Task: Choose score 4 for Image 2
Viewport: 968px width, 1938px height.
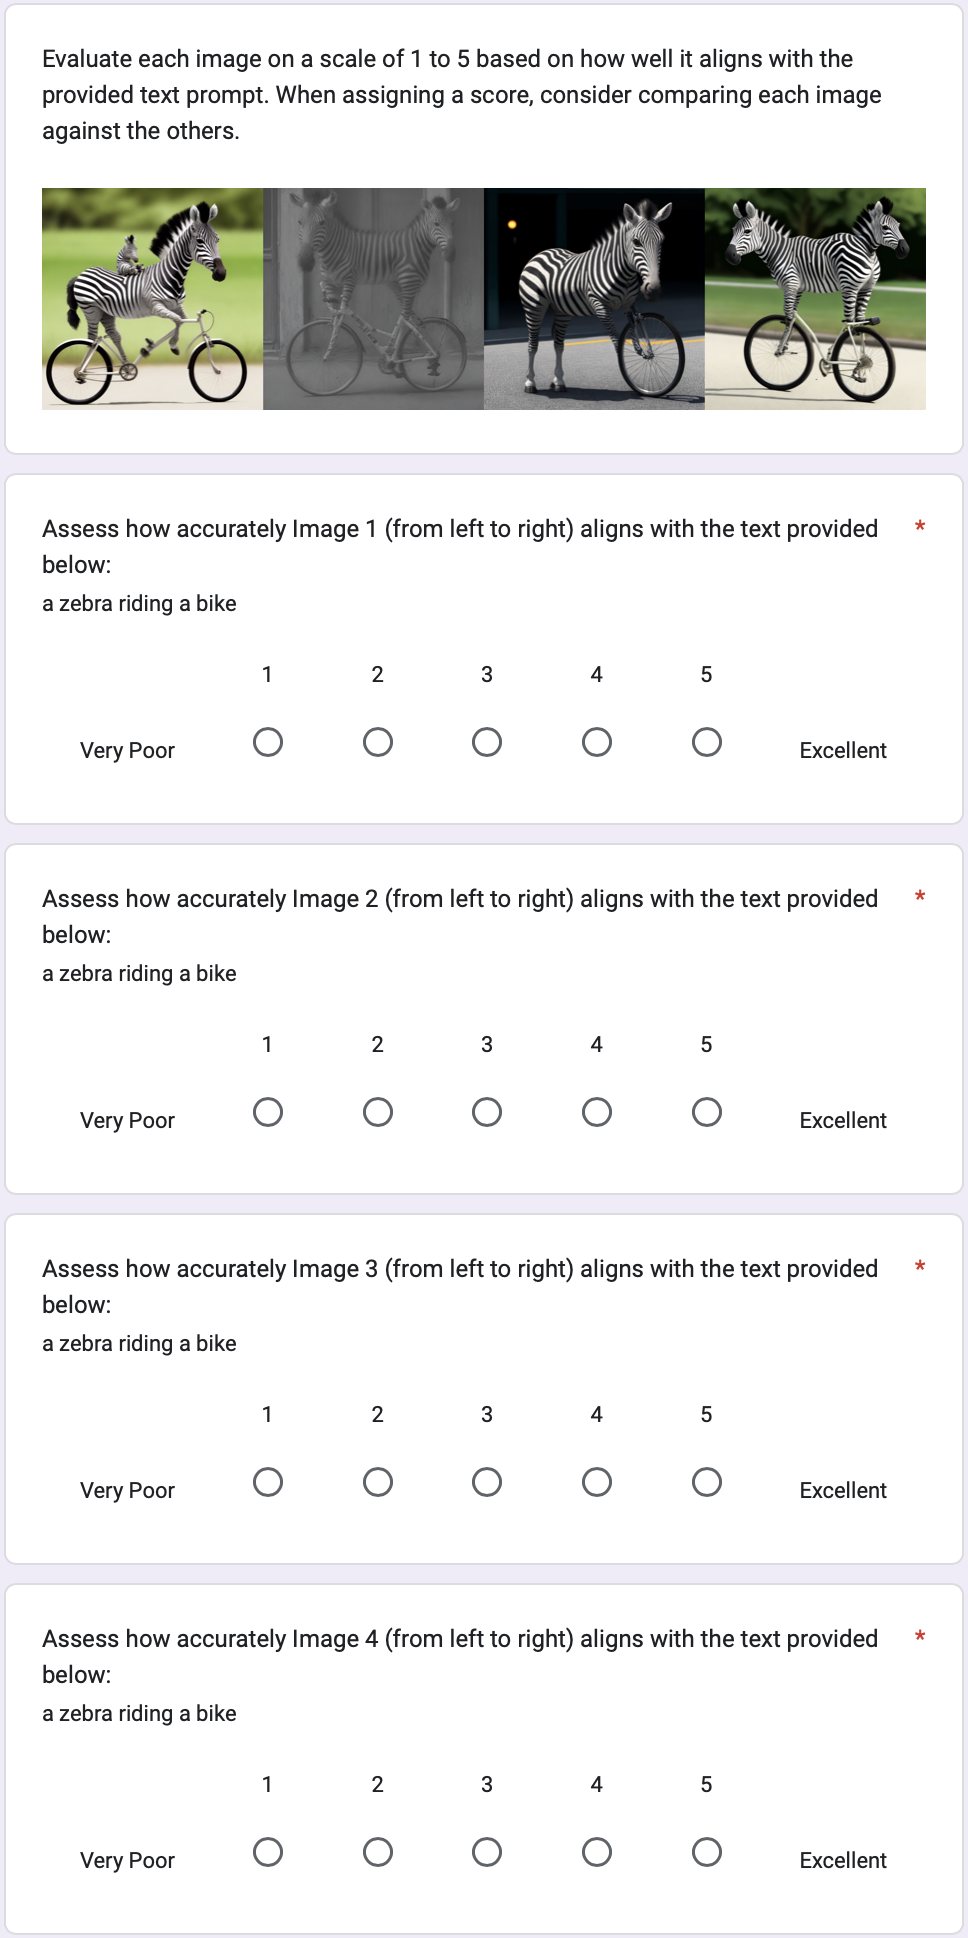Action: tap(597, 1112)
